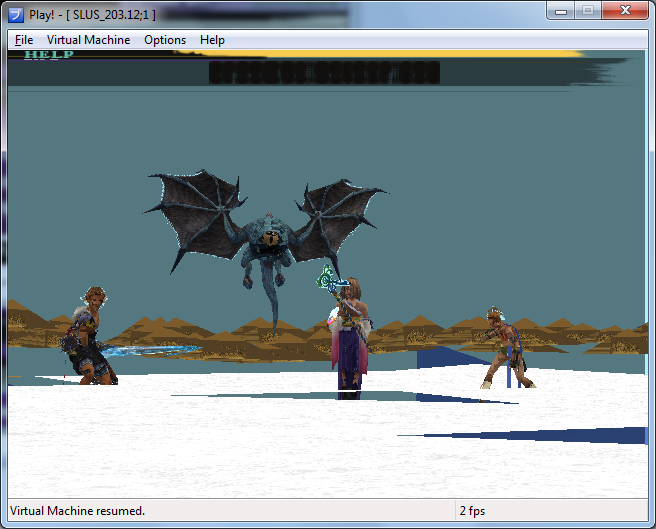Open the File menu
This screenshot has width=656, height=529.
click(24, 40)
